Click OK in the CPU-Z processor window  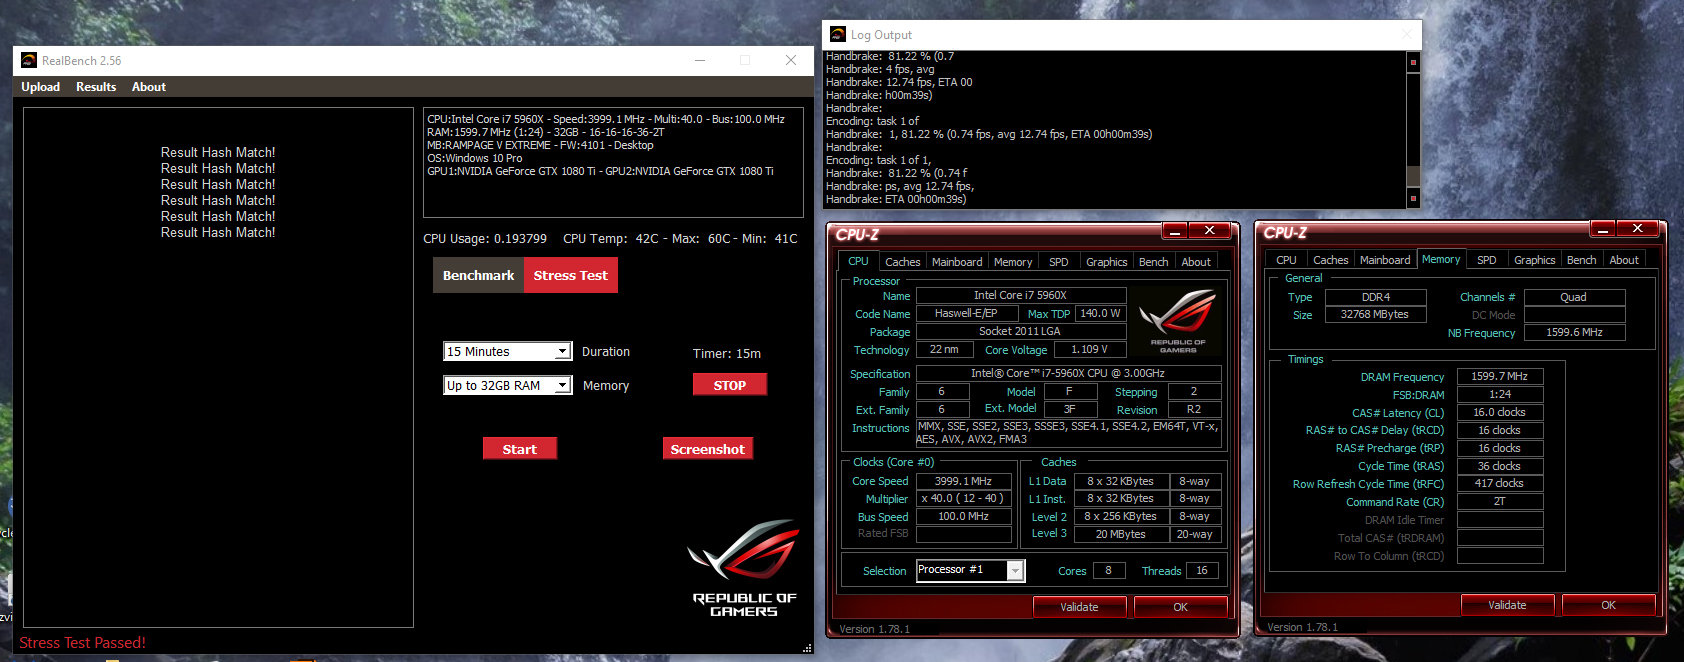point(1181,607)
